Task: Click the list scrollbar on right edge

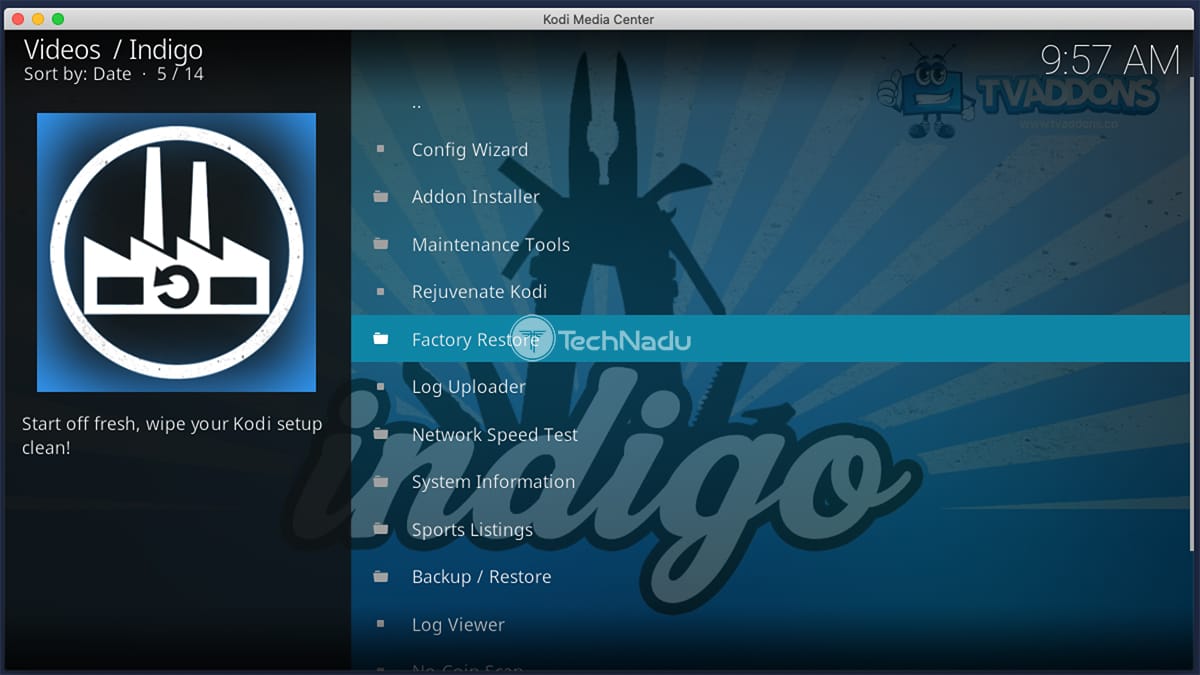Action: pyautogui.click(x=1192, y=315)
